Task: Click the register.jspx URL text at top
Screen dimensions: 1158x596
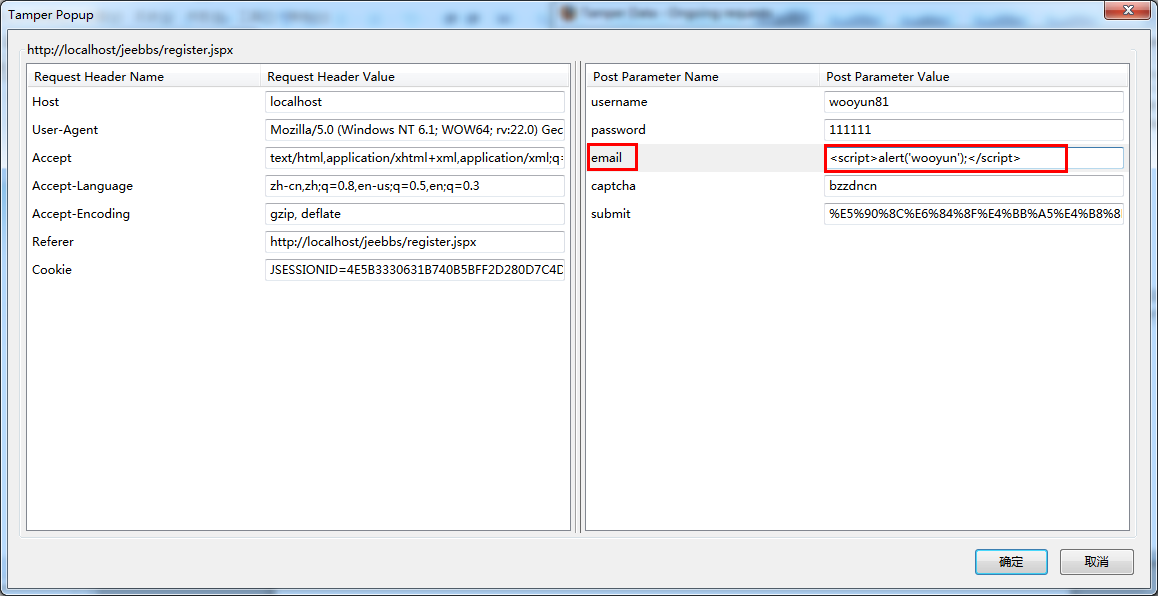Action: click(x=131, y=51)
